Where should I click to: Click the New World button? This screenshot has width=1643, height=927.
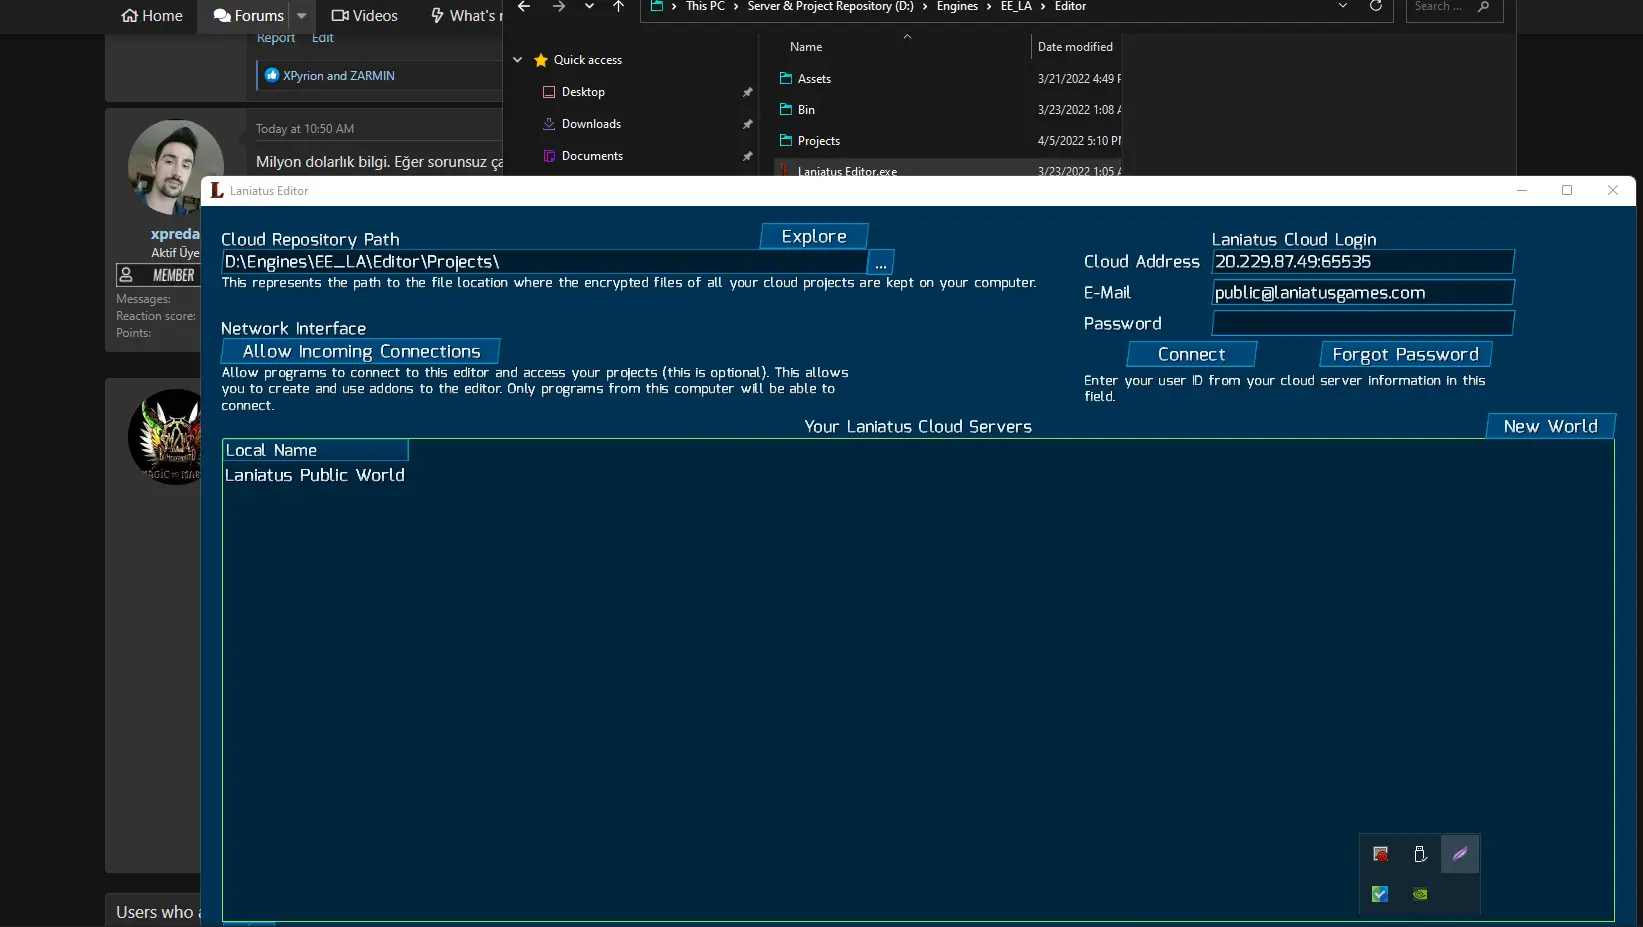[x=1550, y=426]
